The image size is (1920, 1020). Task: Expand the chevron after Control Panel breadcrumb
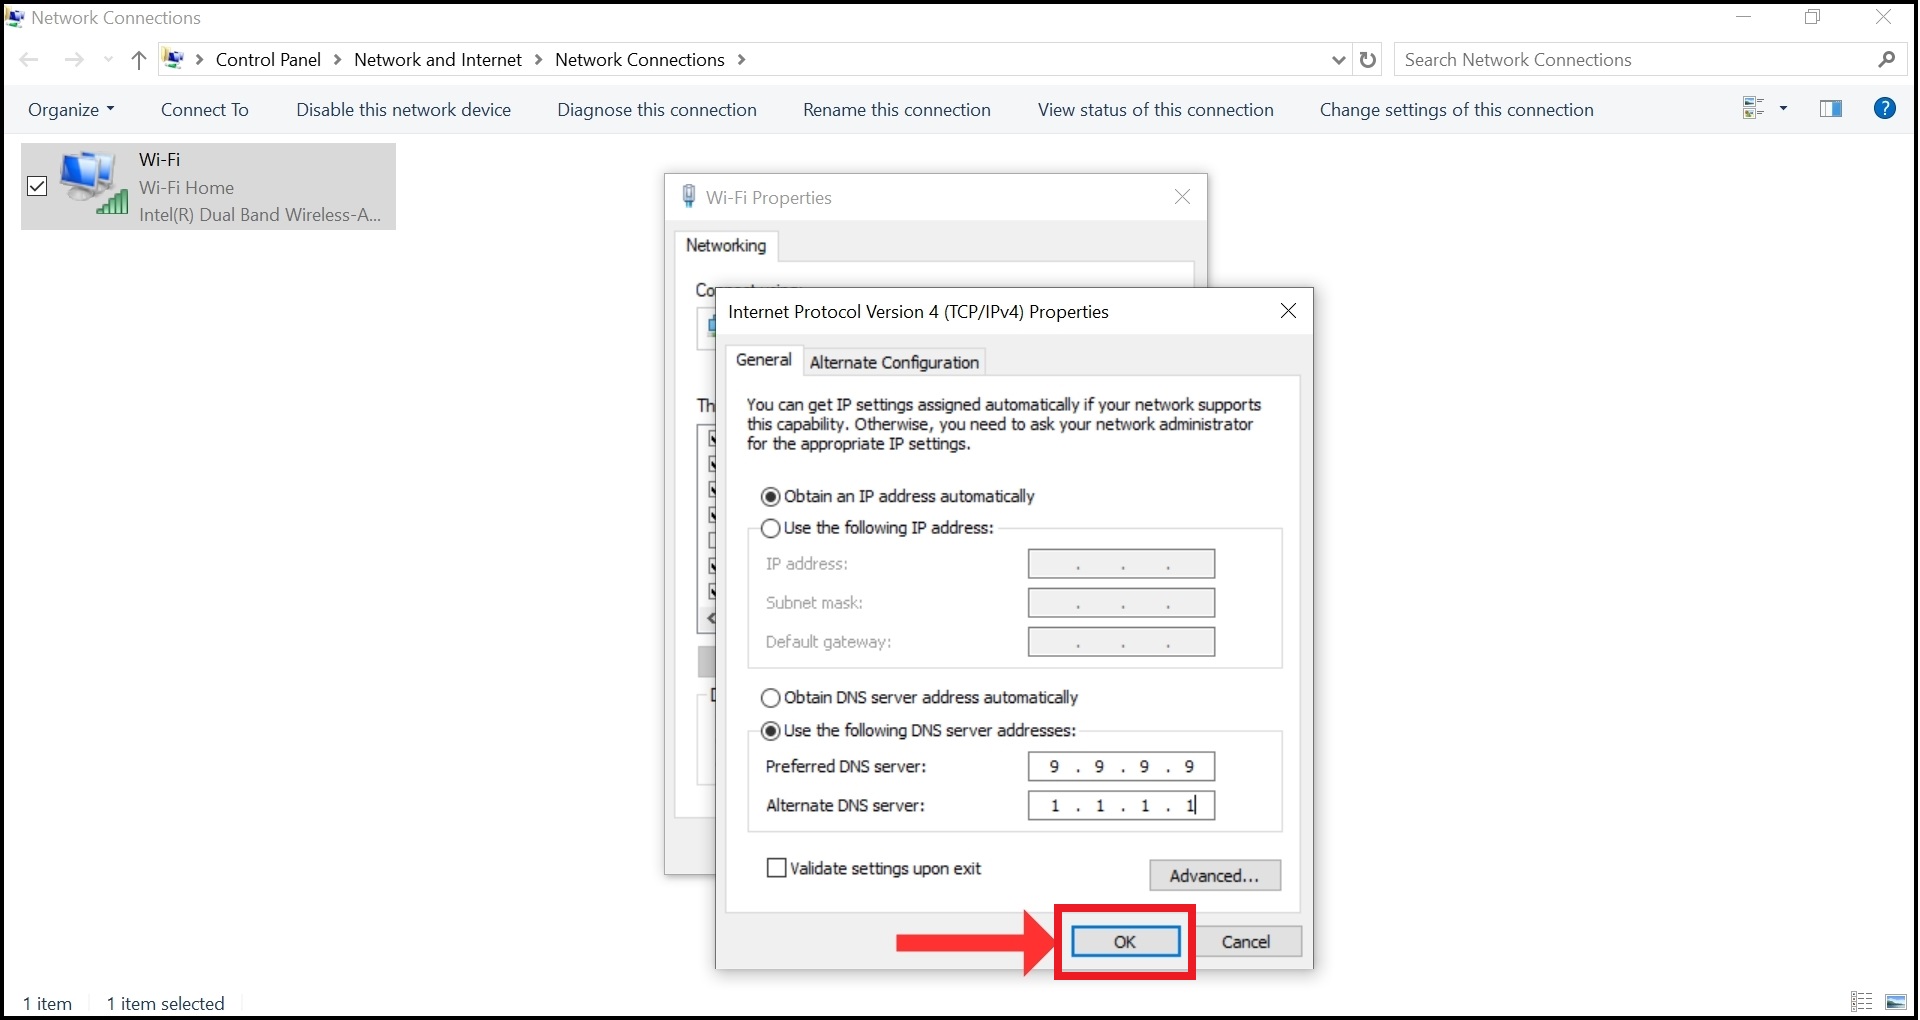337,60
